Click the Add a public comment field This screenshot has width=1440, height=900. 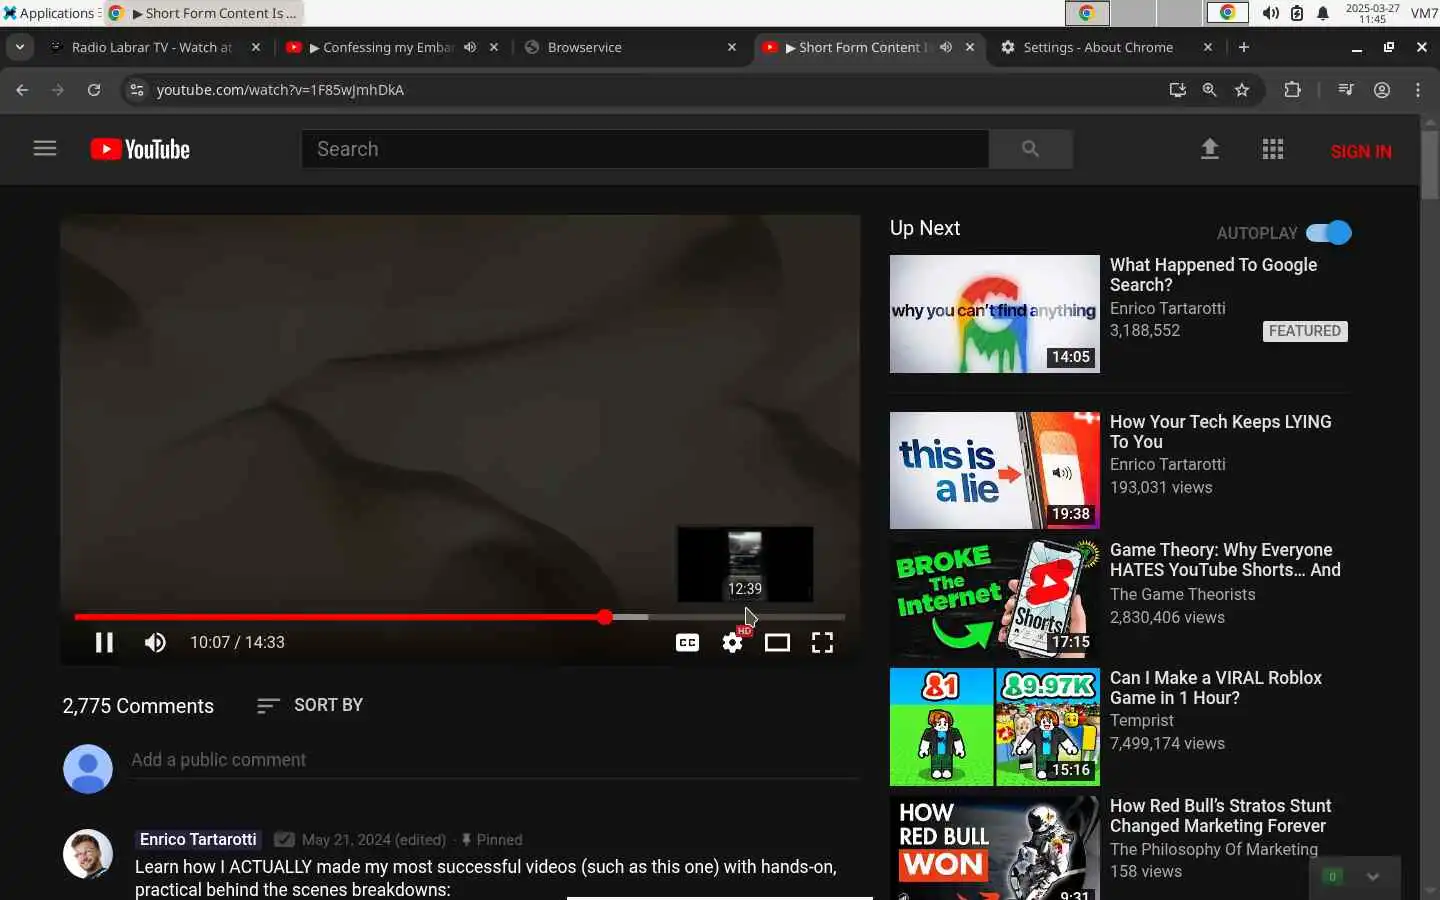[x=494, y=760]
